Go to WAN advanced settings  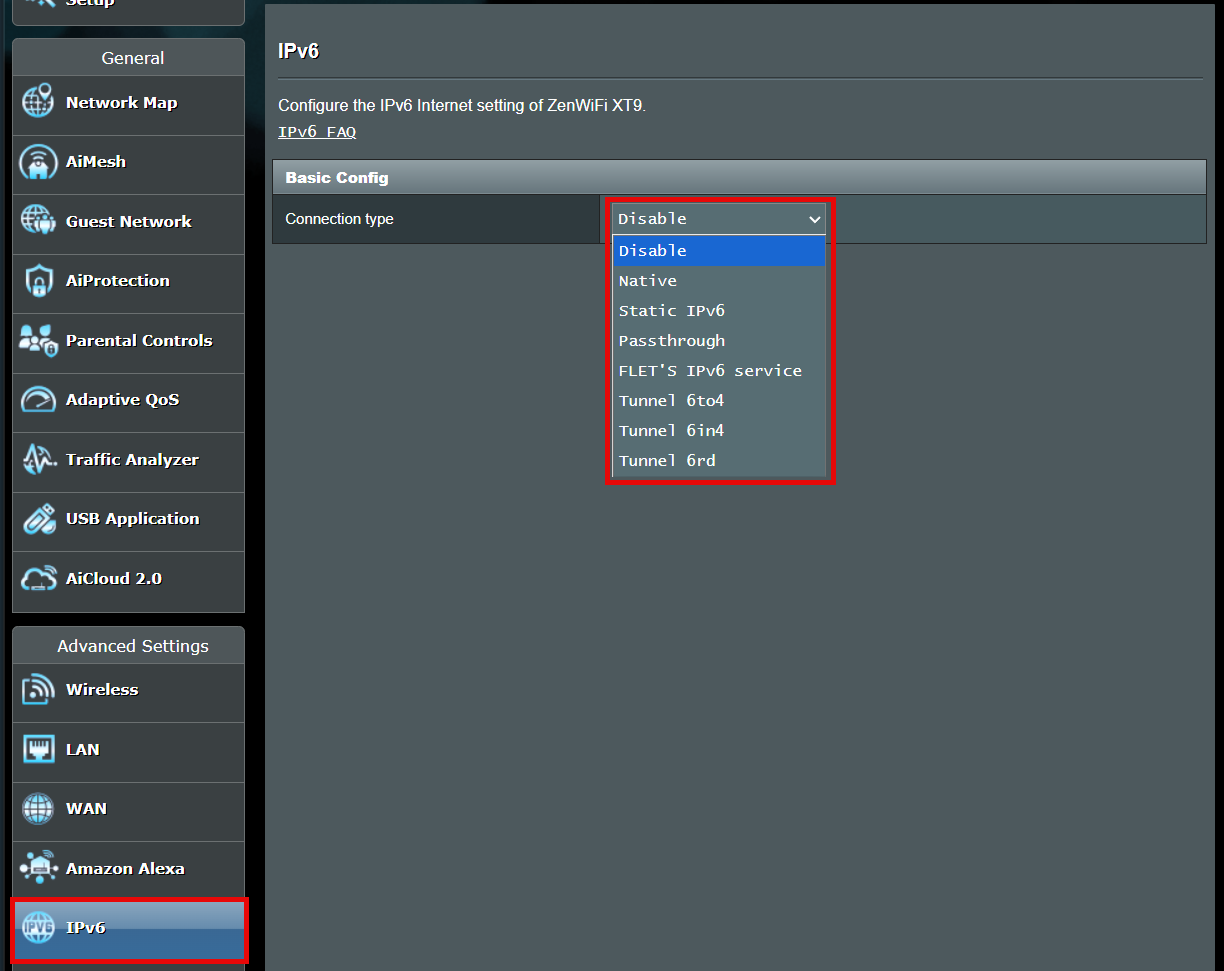point(86,809)
